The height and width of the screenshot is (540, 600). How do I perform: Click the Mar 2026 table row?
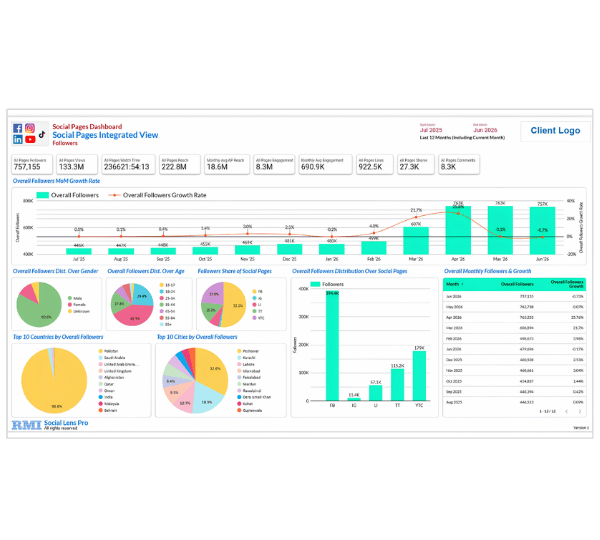514,328
